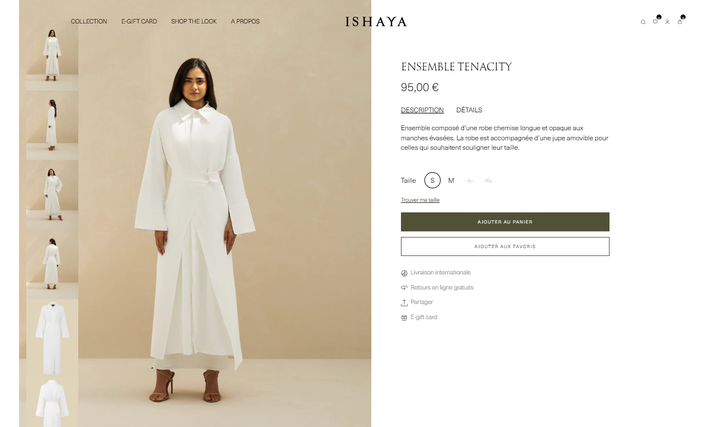
Task: Select size M
Action: pyautogui.click(x=451, y=180)
